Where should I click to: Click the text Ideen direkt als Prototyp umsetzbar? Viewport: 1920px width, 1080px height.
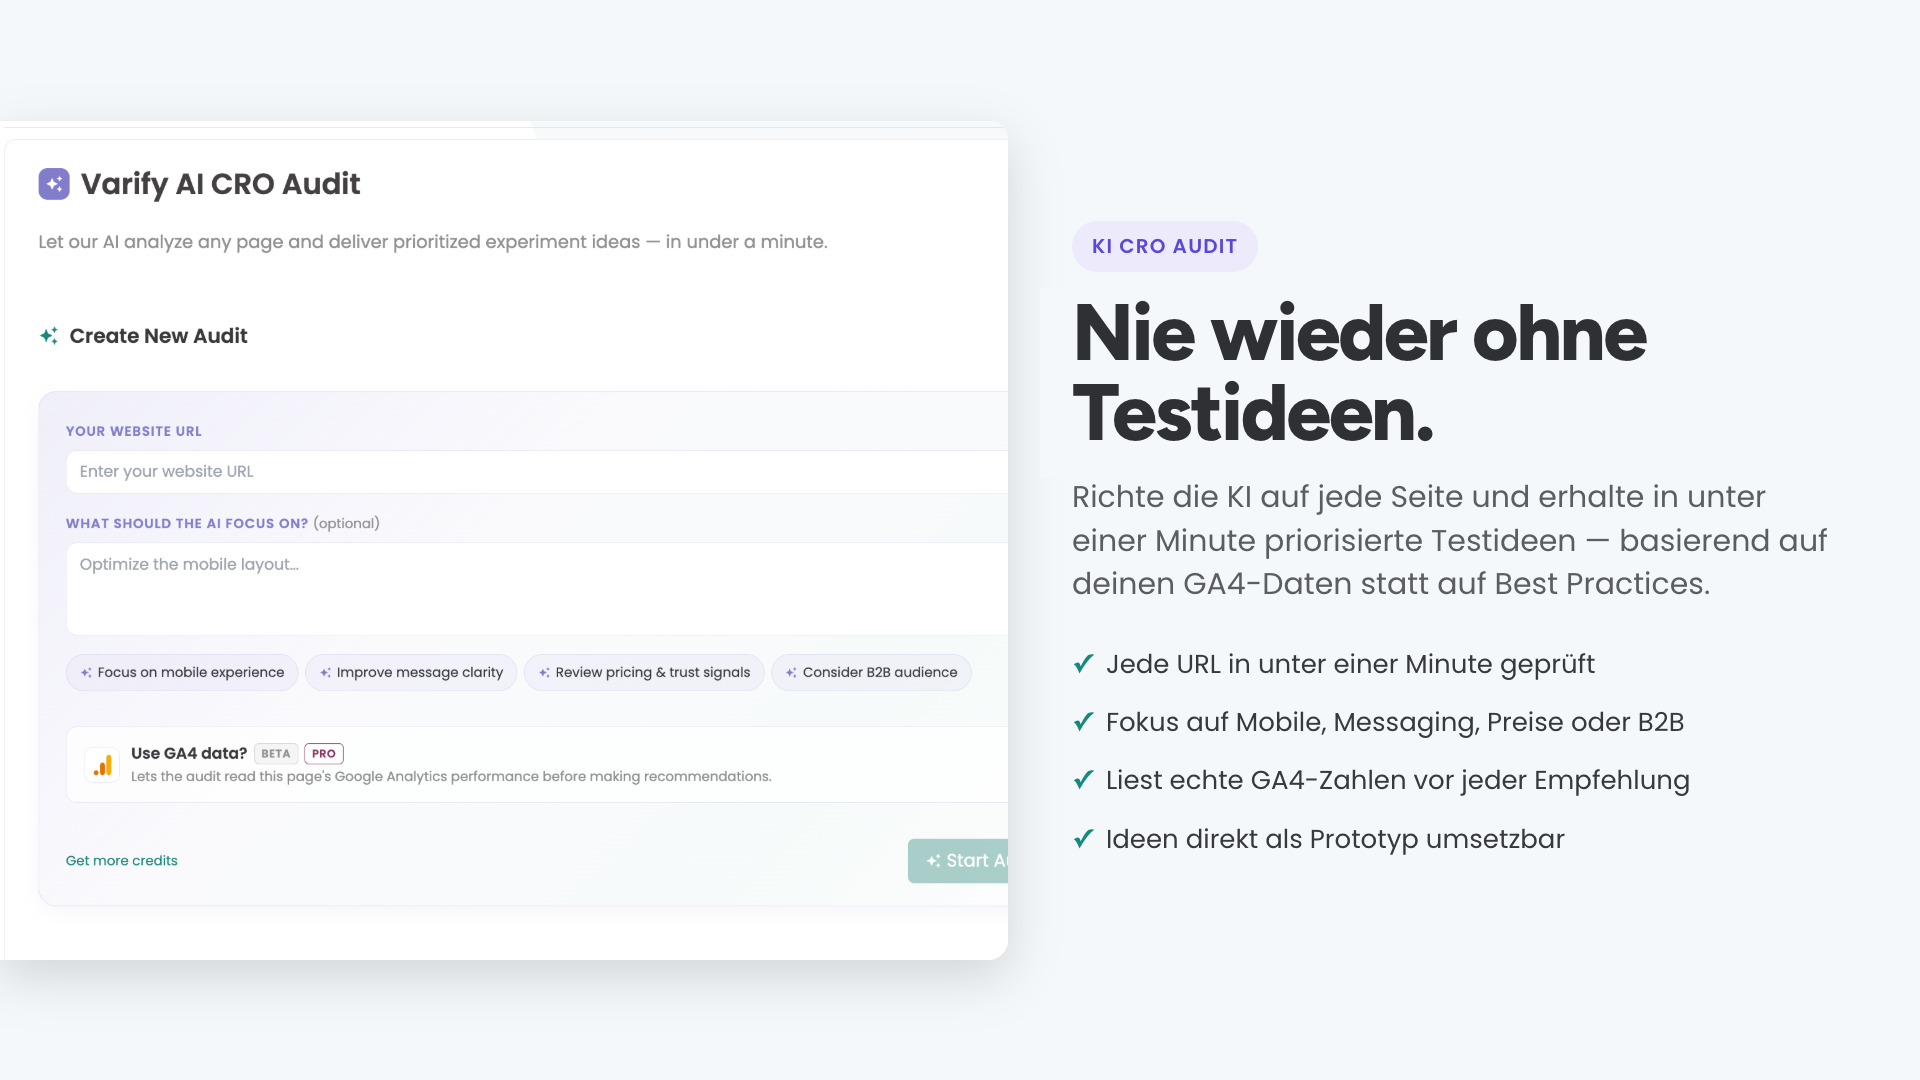pyautogui.click(x=1335, y=839)
